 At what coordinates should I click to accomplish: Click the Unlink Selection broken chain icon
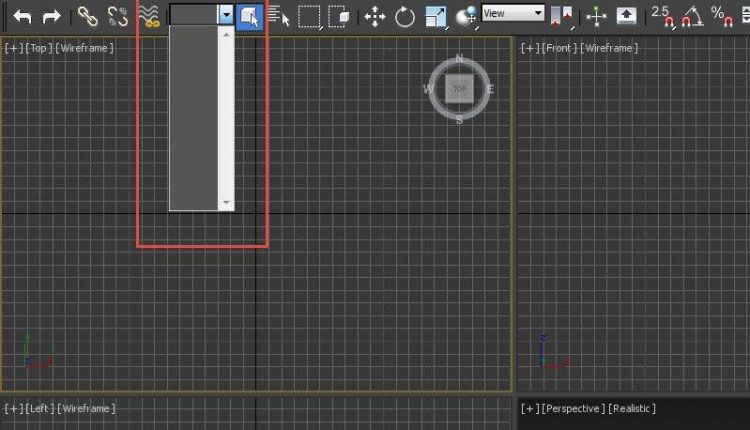(118, 16)
